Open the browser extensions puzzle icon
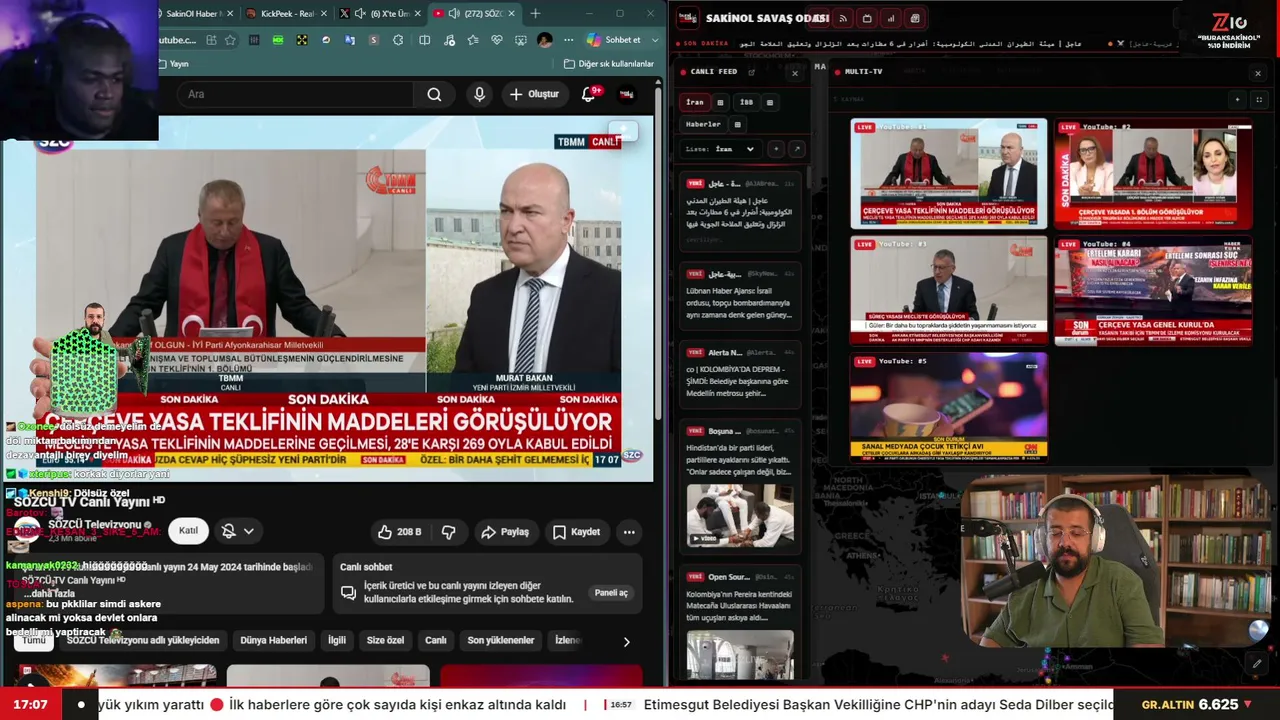Viewport: 1280px width, 720px height. click(398, 40)
